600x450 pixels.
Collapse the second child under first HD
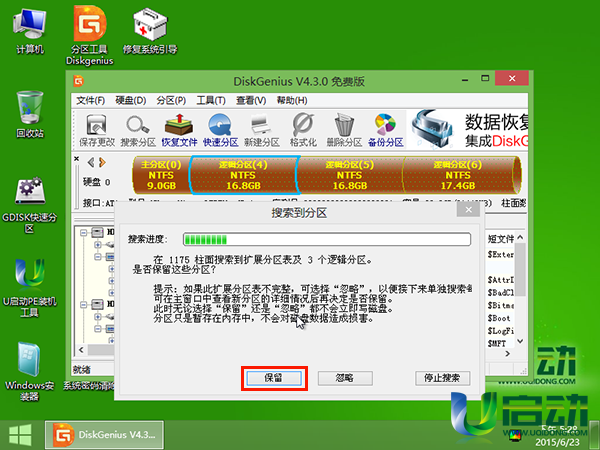point(98,257)
